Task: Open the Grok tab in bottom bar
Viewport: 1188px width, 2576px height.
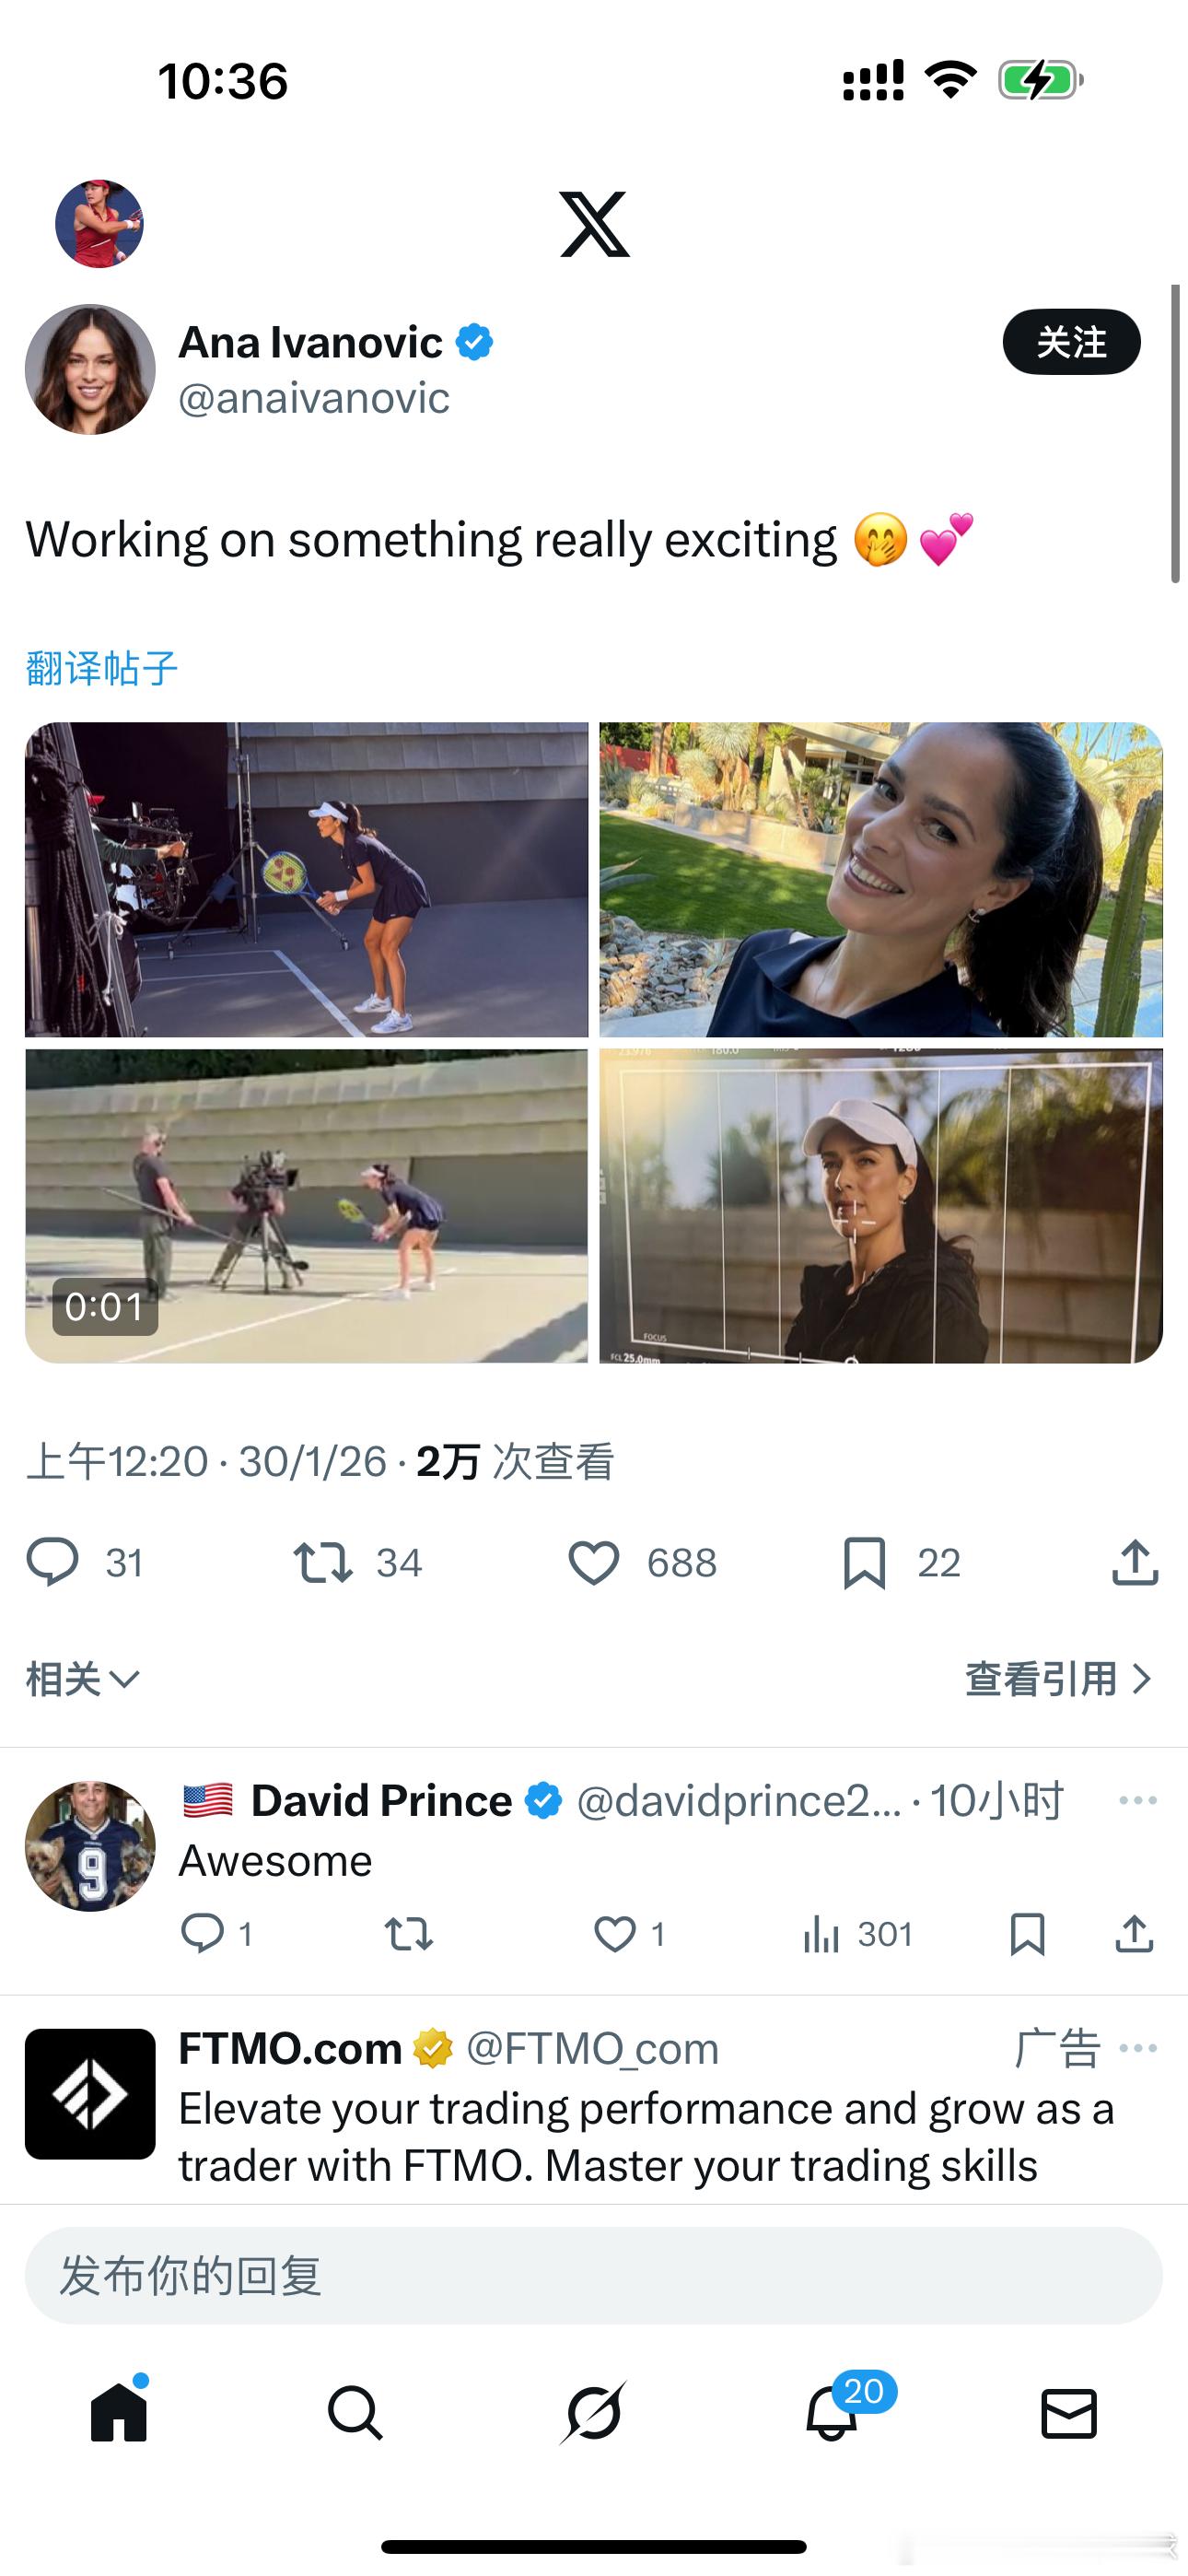Action: coord(593,2413)
